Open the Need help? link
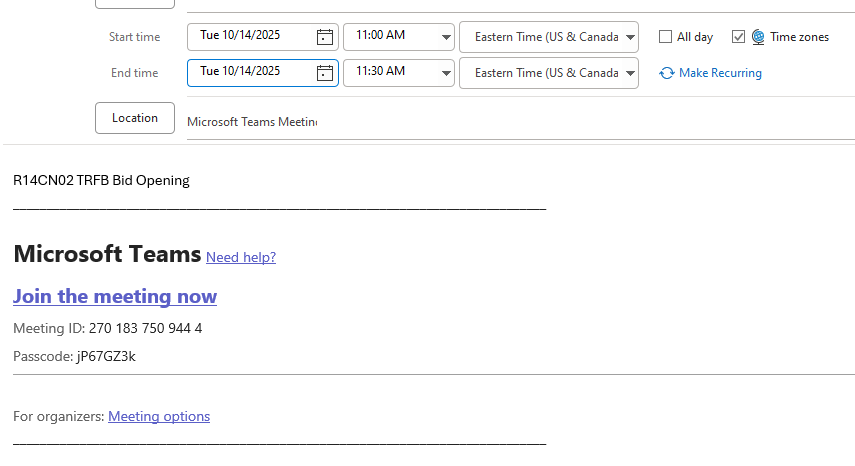Viewport: 855px width, 466px height. pyautogui.click(x=241, y=257)
